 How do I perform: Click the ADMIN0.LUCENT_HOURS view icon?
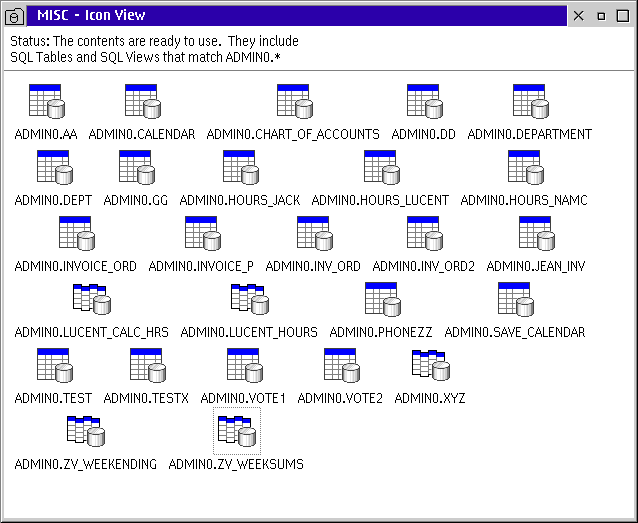click(249, 299)
